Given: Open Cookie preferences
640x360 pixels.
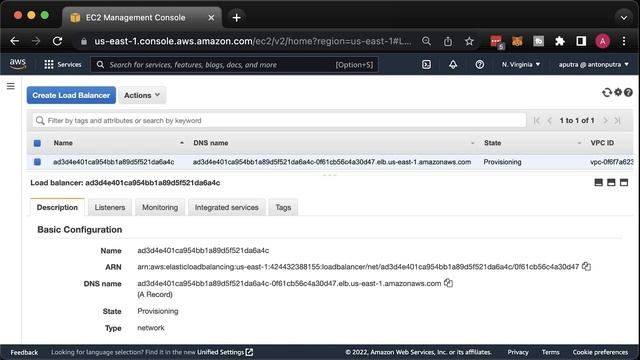Looking at the screenshot, I should point(600,352).
